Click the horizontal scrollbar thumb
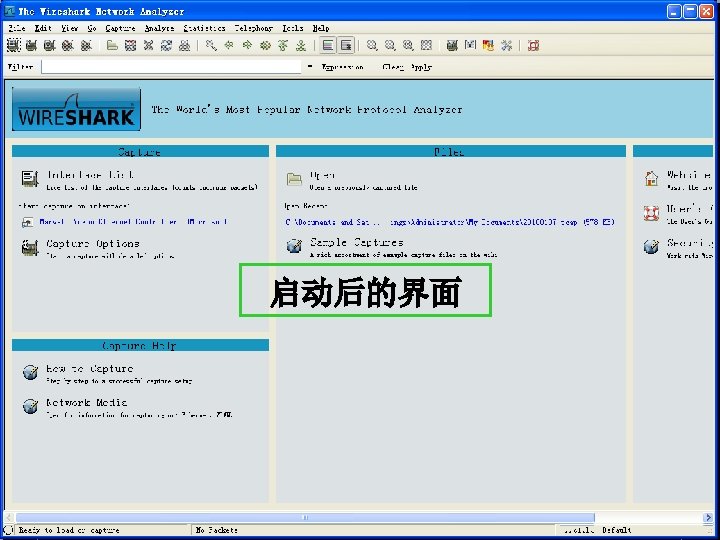 [305, 518]
